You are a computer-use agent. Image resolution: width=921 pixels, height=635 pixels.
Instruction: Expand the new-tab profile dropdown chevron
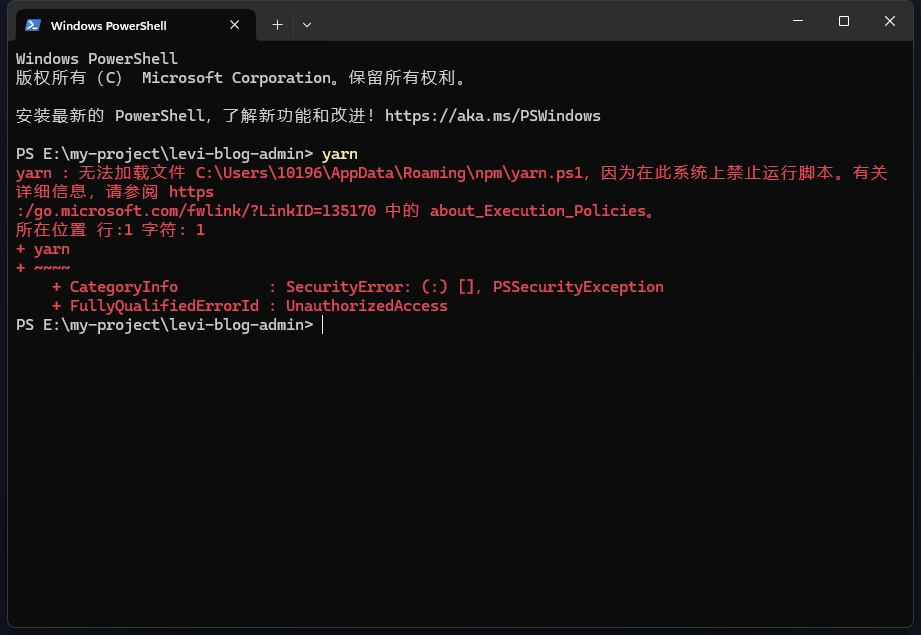point(307,25)
